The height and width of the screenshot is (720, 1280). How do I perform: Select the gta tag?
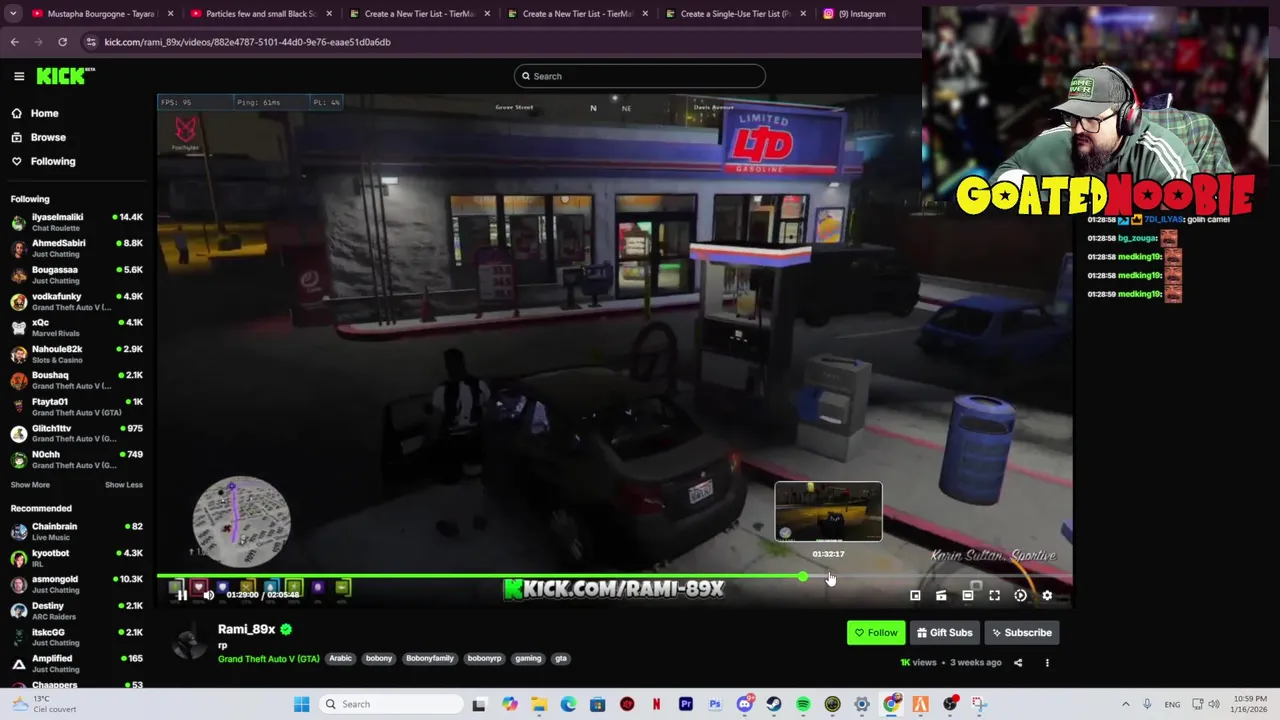561,658
